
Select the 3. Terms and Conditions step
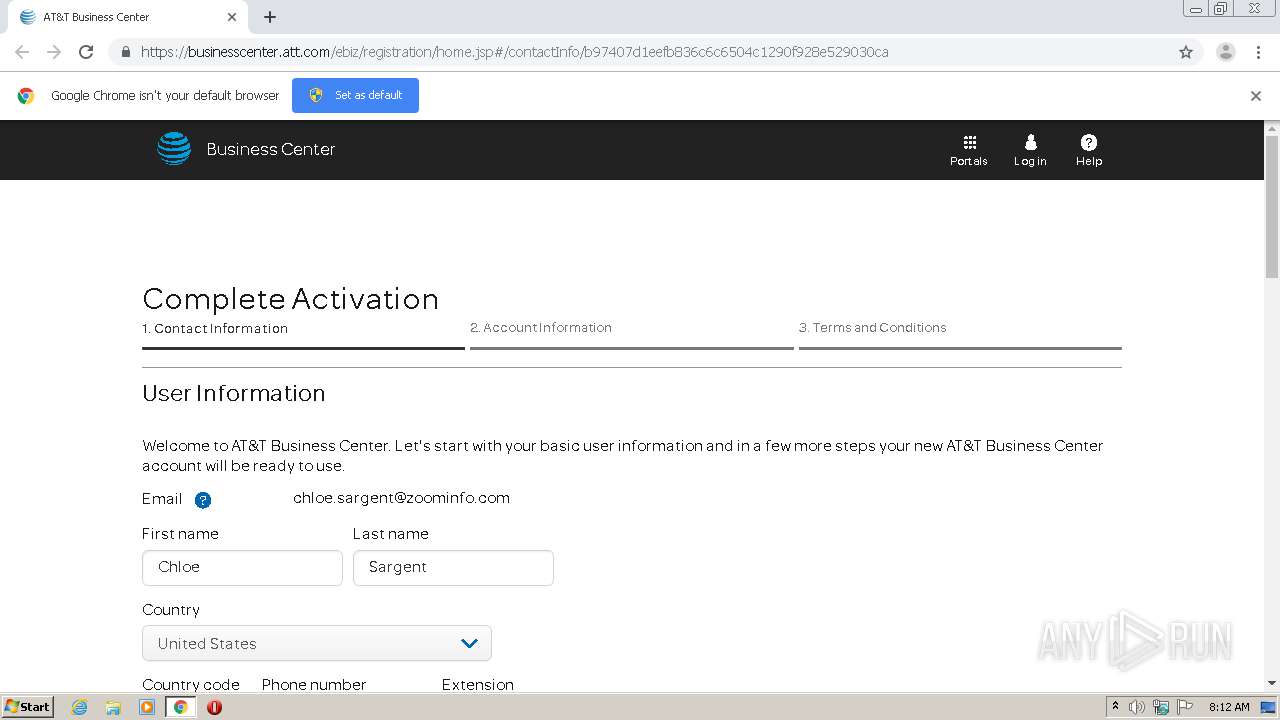pos(872,327)
